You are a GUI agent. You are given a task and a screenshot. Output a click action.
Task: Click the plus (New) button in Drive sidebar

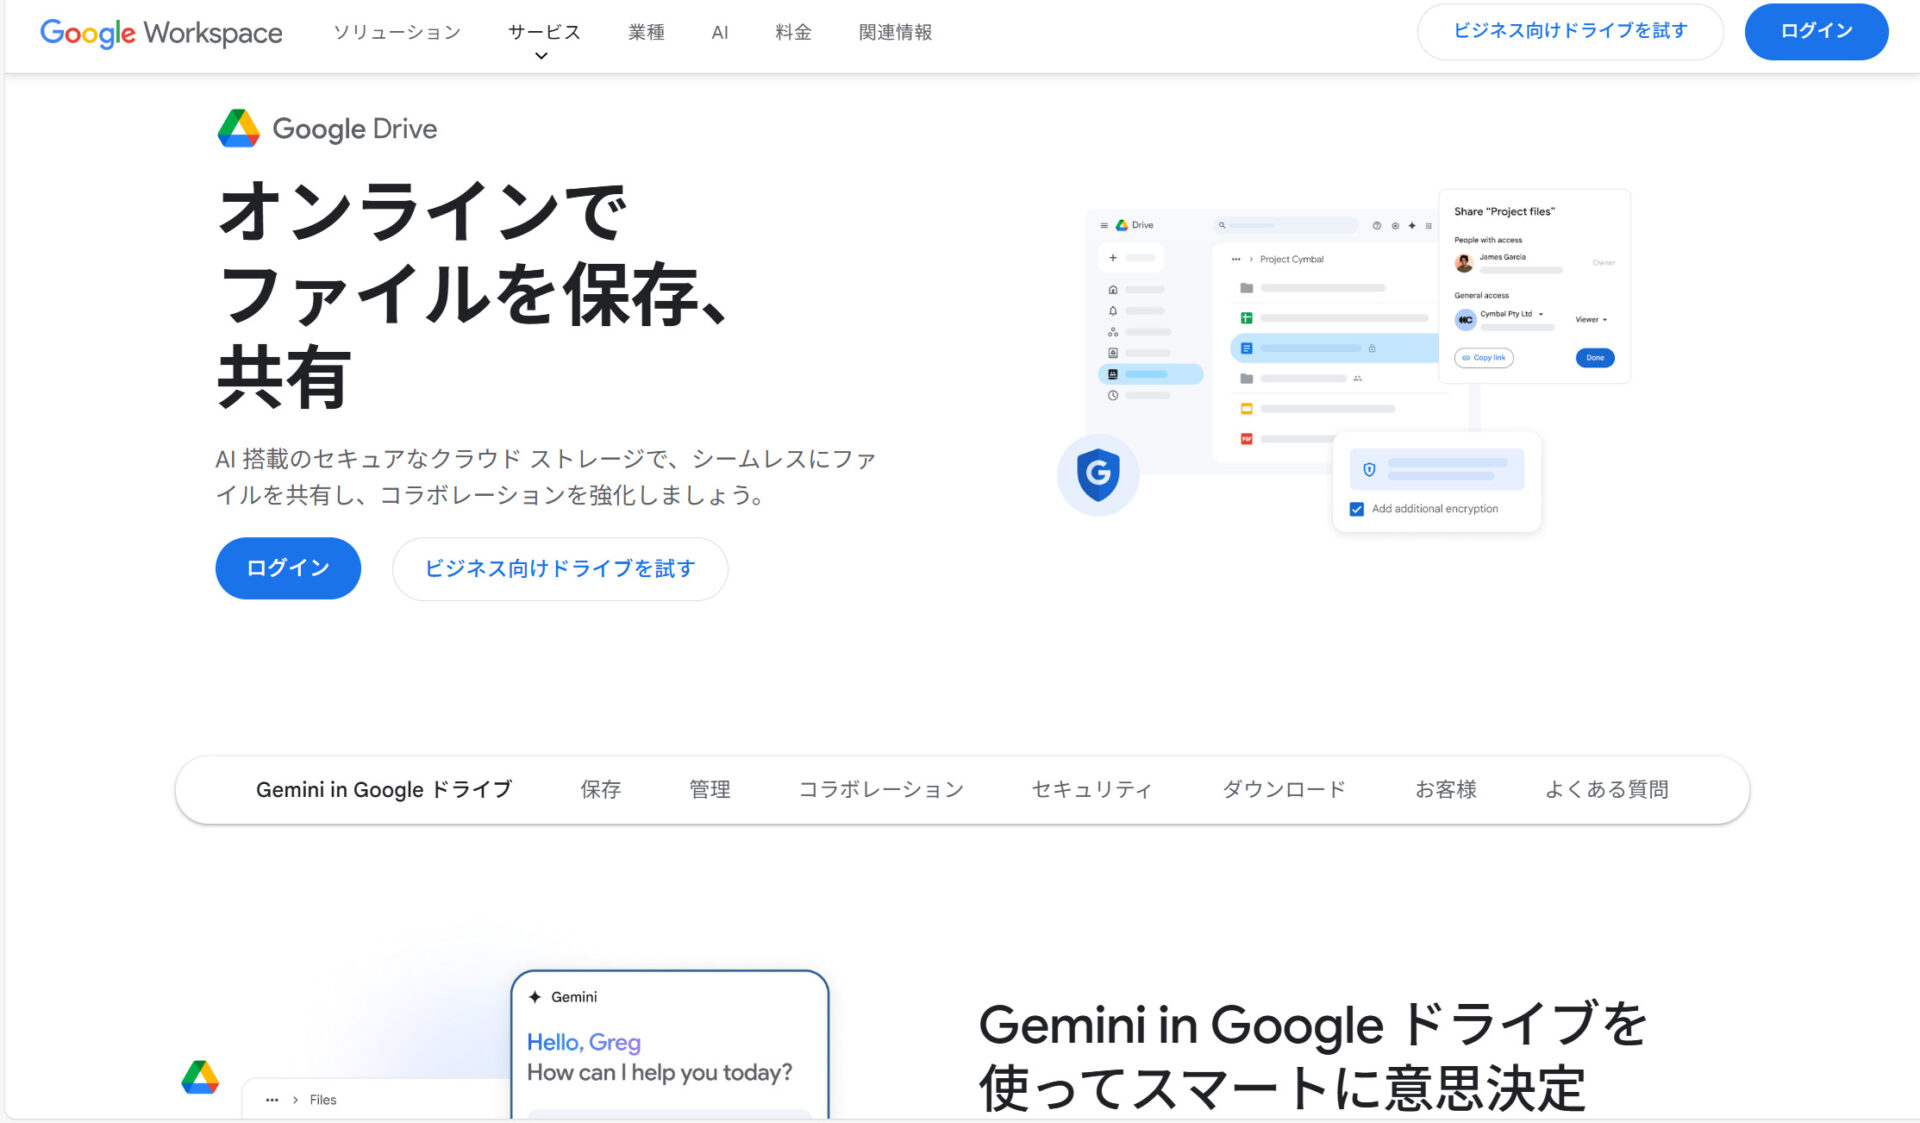pos(1113,258)
